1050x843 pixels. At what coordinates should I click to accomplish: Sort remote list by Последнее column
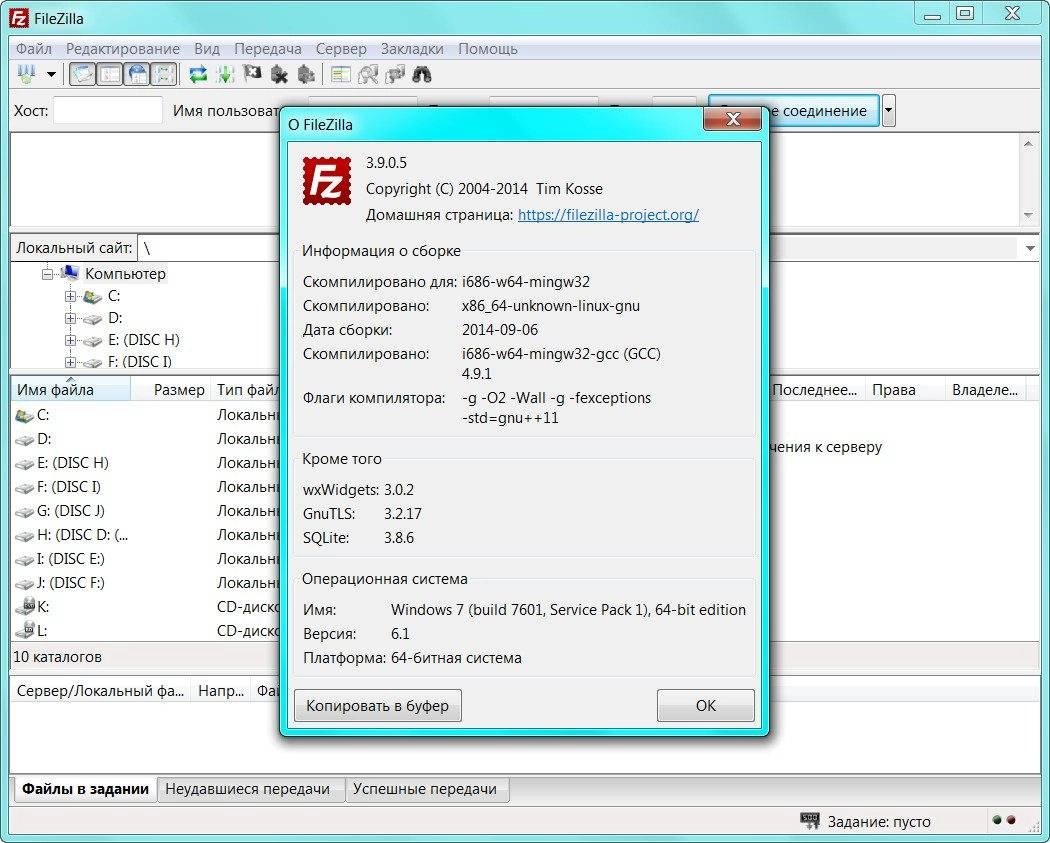(816, 390)
